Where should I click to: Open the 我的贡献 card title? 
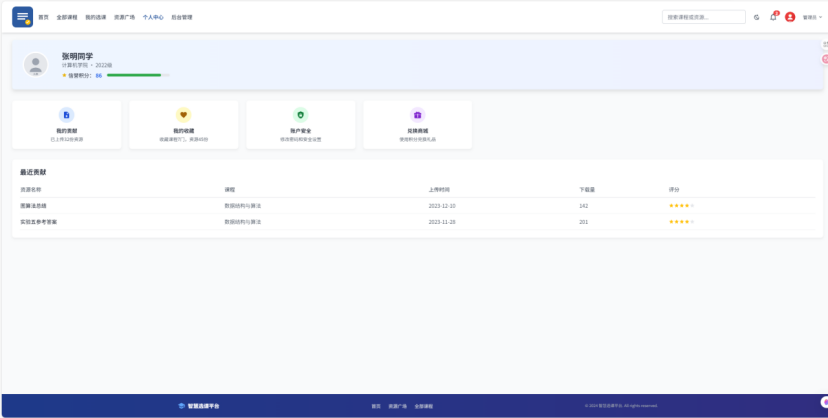[x=67, y=131]
